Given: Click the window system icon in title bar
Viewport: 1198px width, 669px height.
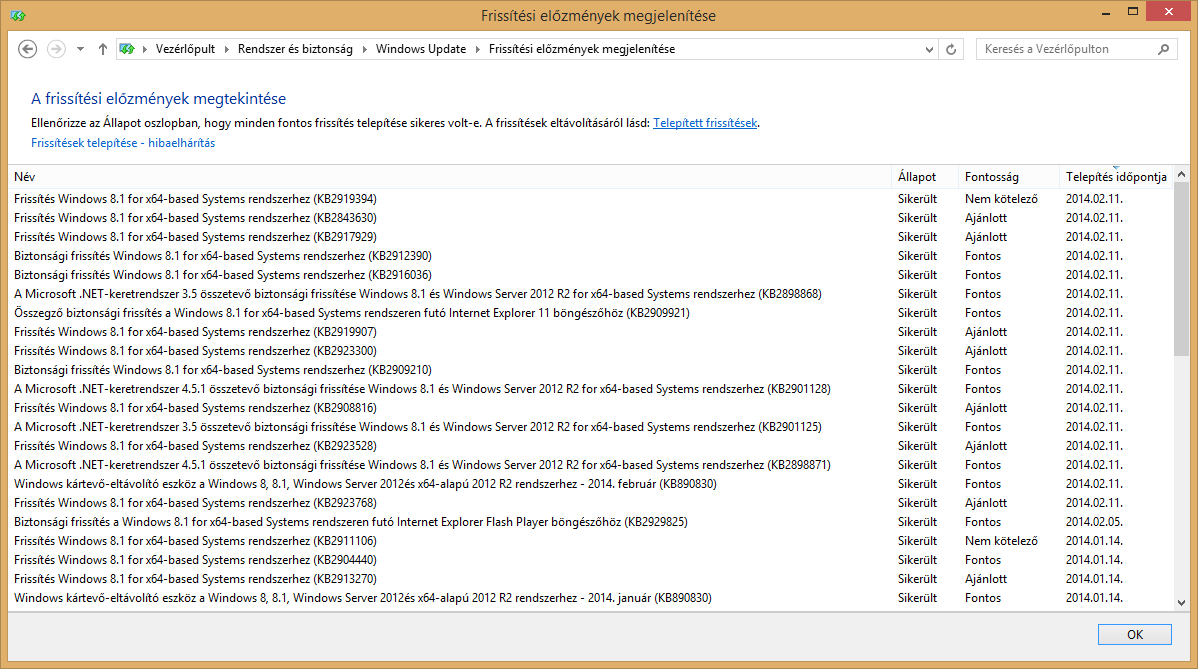Looking at the screenshot, I should (x=18, y=15).
